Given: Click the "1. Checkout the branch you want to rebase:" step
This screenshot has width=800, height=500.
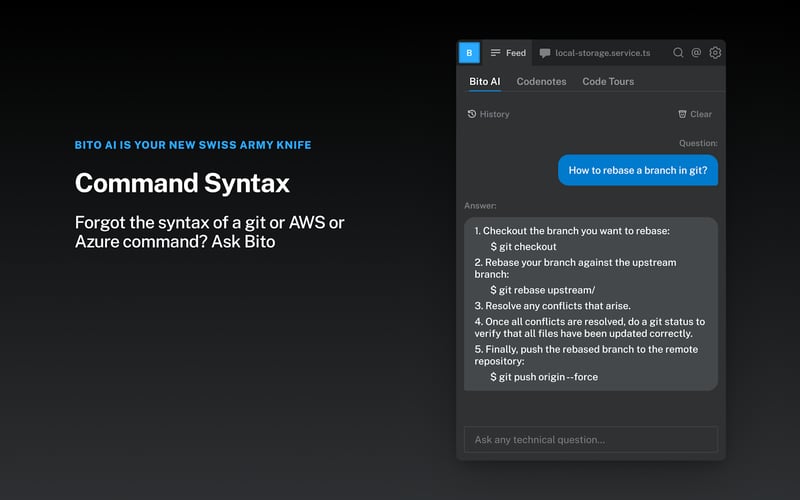Looking at the screenshot, I should pyautogui.click(x=572, y=231).
